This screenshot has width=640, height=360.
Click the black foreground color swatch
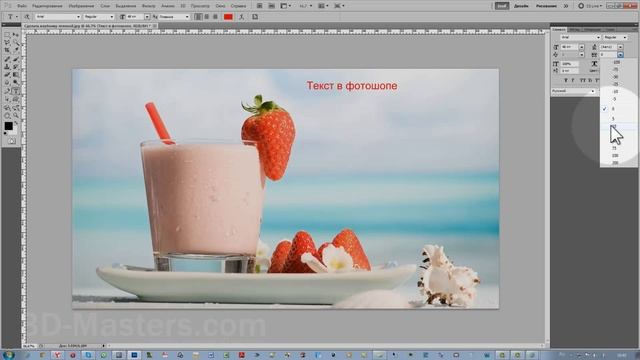9,126
